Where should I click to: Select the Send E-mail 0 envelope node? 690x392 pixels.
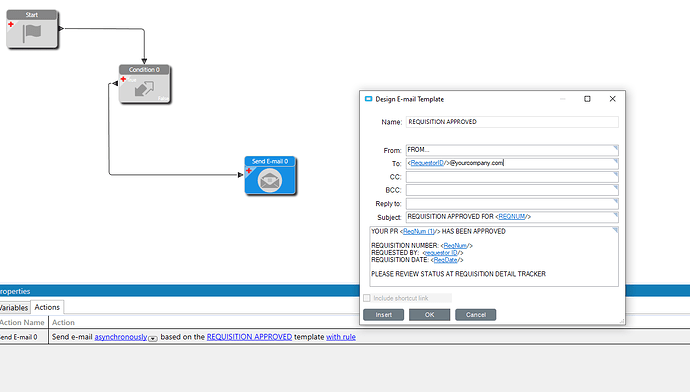click(x=270, y=176)
